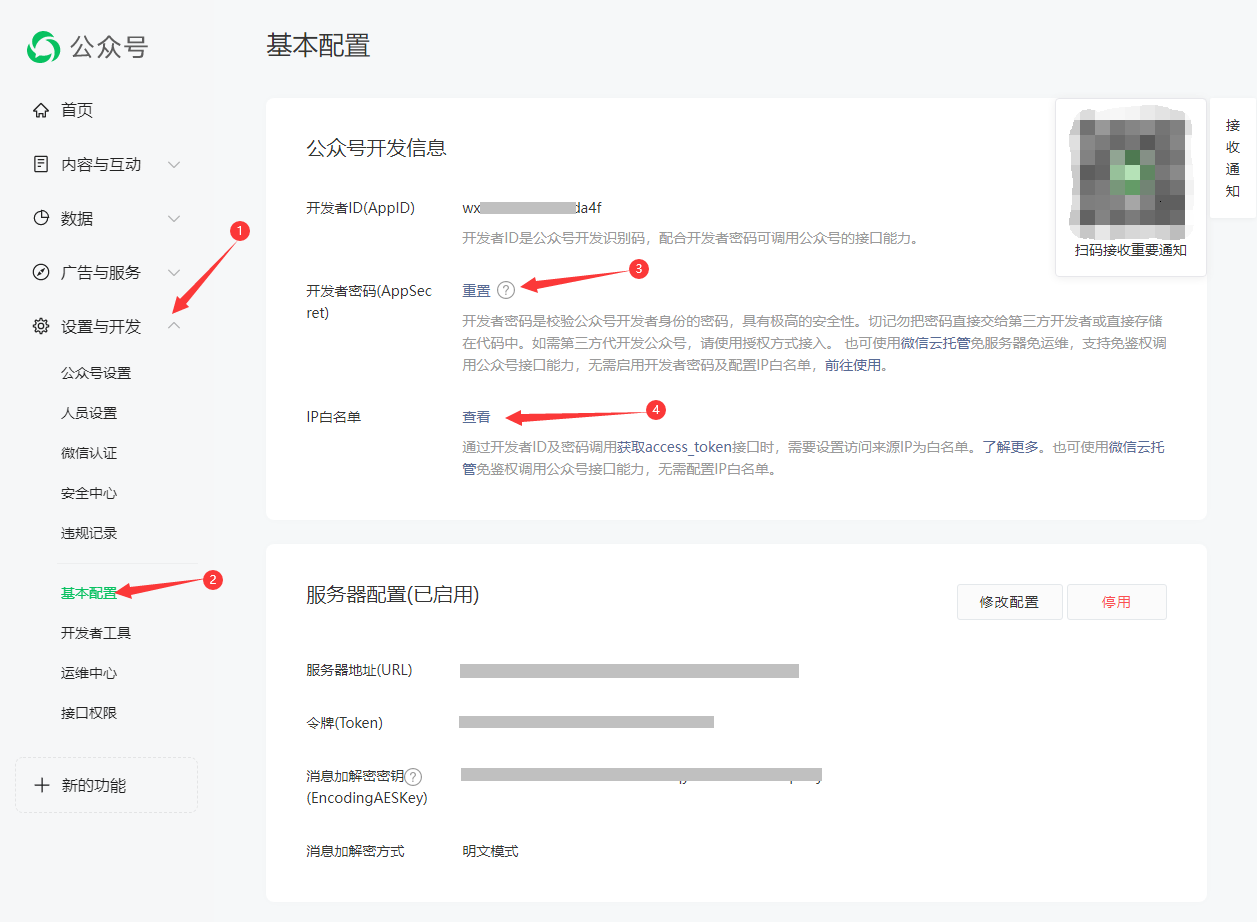Click the plus icon for 新的功能

[42, 785]
